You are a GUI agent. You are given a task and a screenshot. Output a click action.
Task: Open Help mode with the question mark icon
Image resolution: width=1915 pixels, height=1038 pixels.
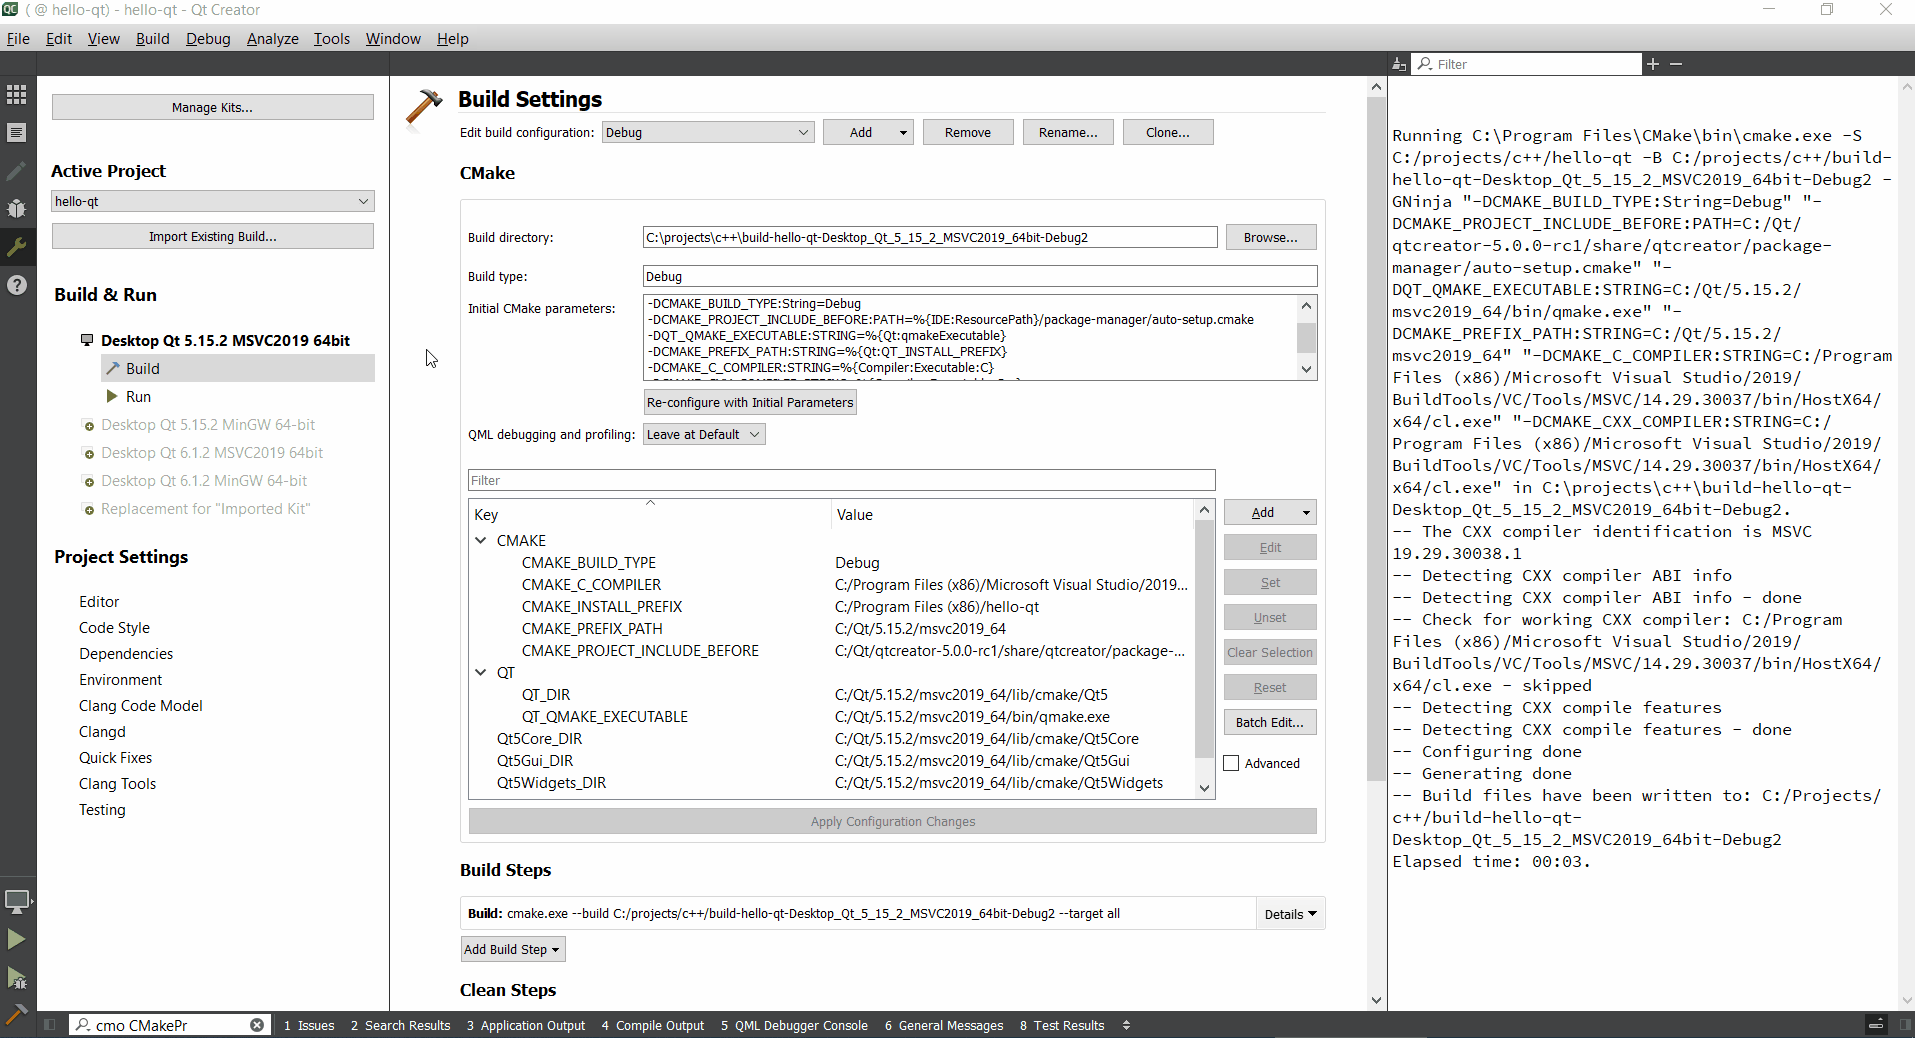(16, 286)
